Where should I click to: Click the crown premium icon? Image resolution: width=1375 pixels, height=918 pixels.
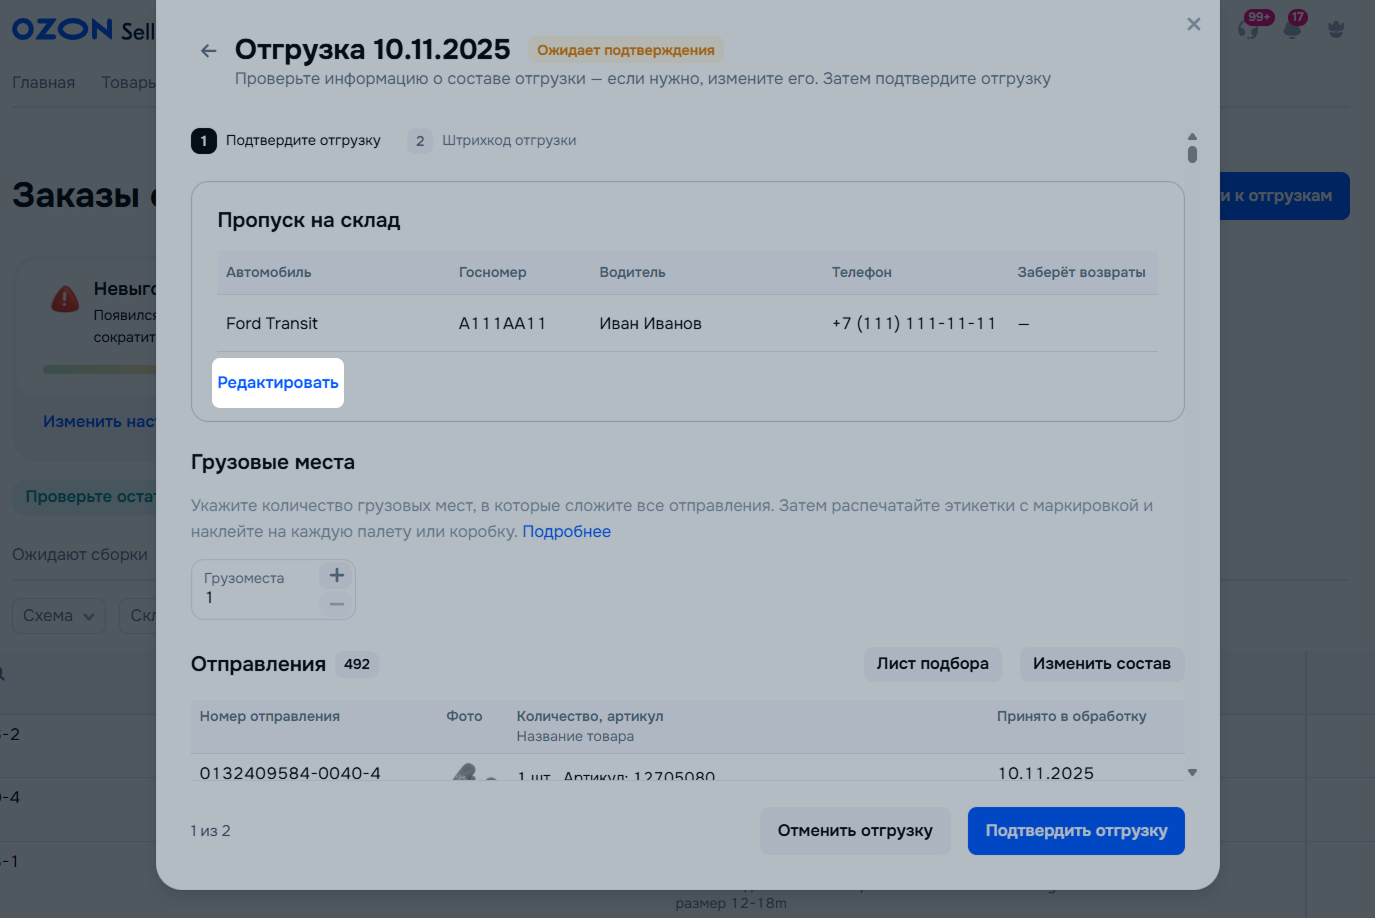(1336, 29)
